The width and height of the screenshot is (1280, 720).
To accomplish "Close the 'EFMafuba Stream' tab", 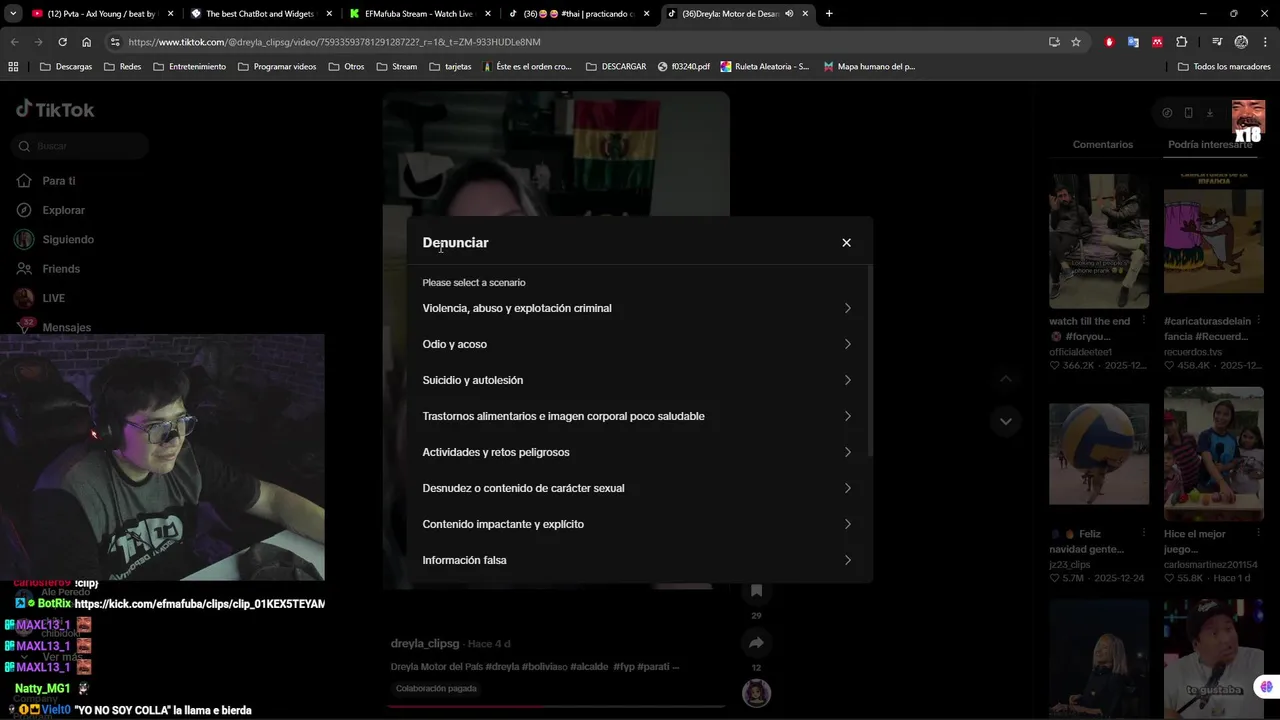I will tap(488, 14).
